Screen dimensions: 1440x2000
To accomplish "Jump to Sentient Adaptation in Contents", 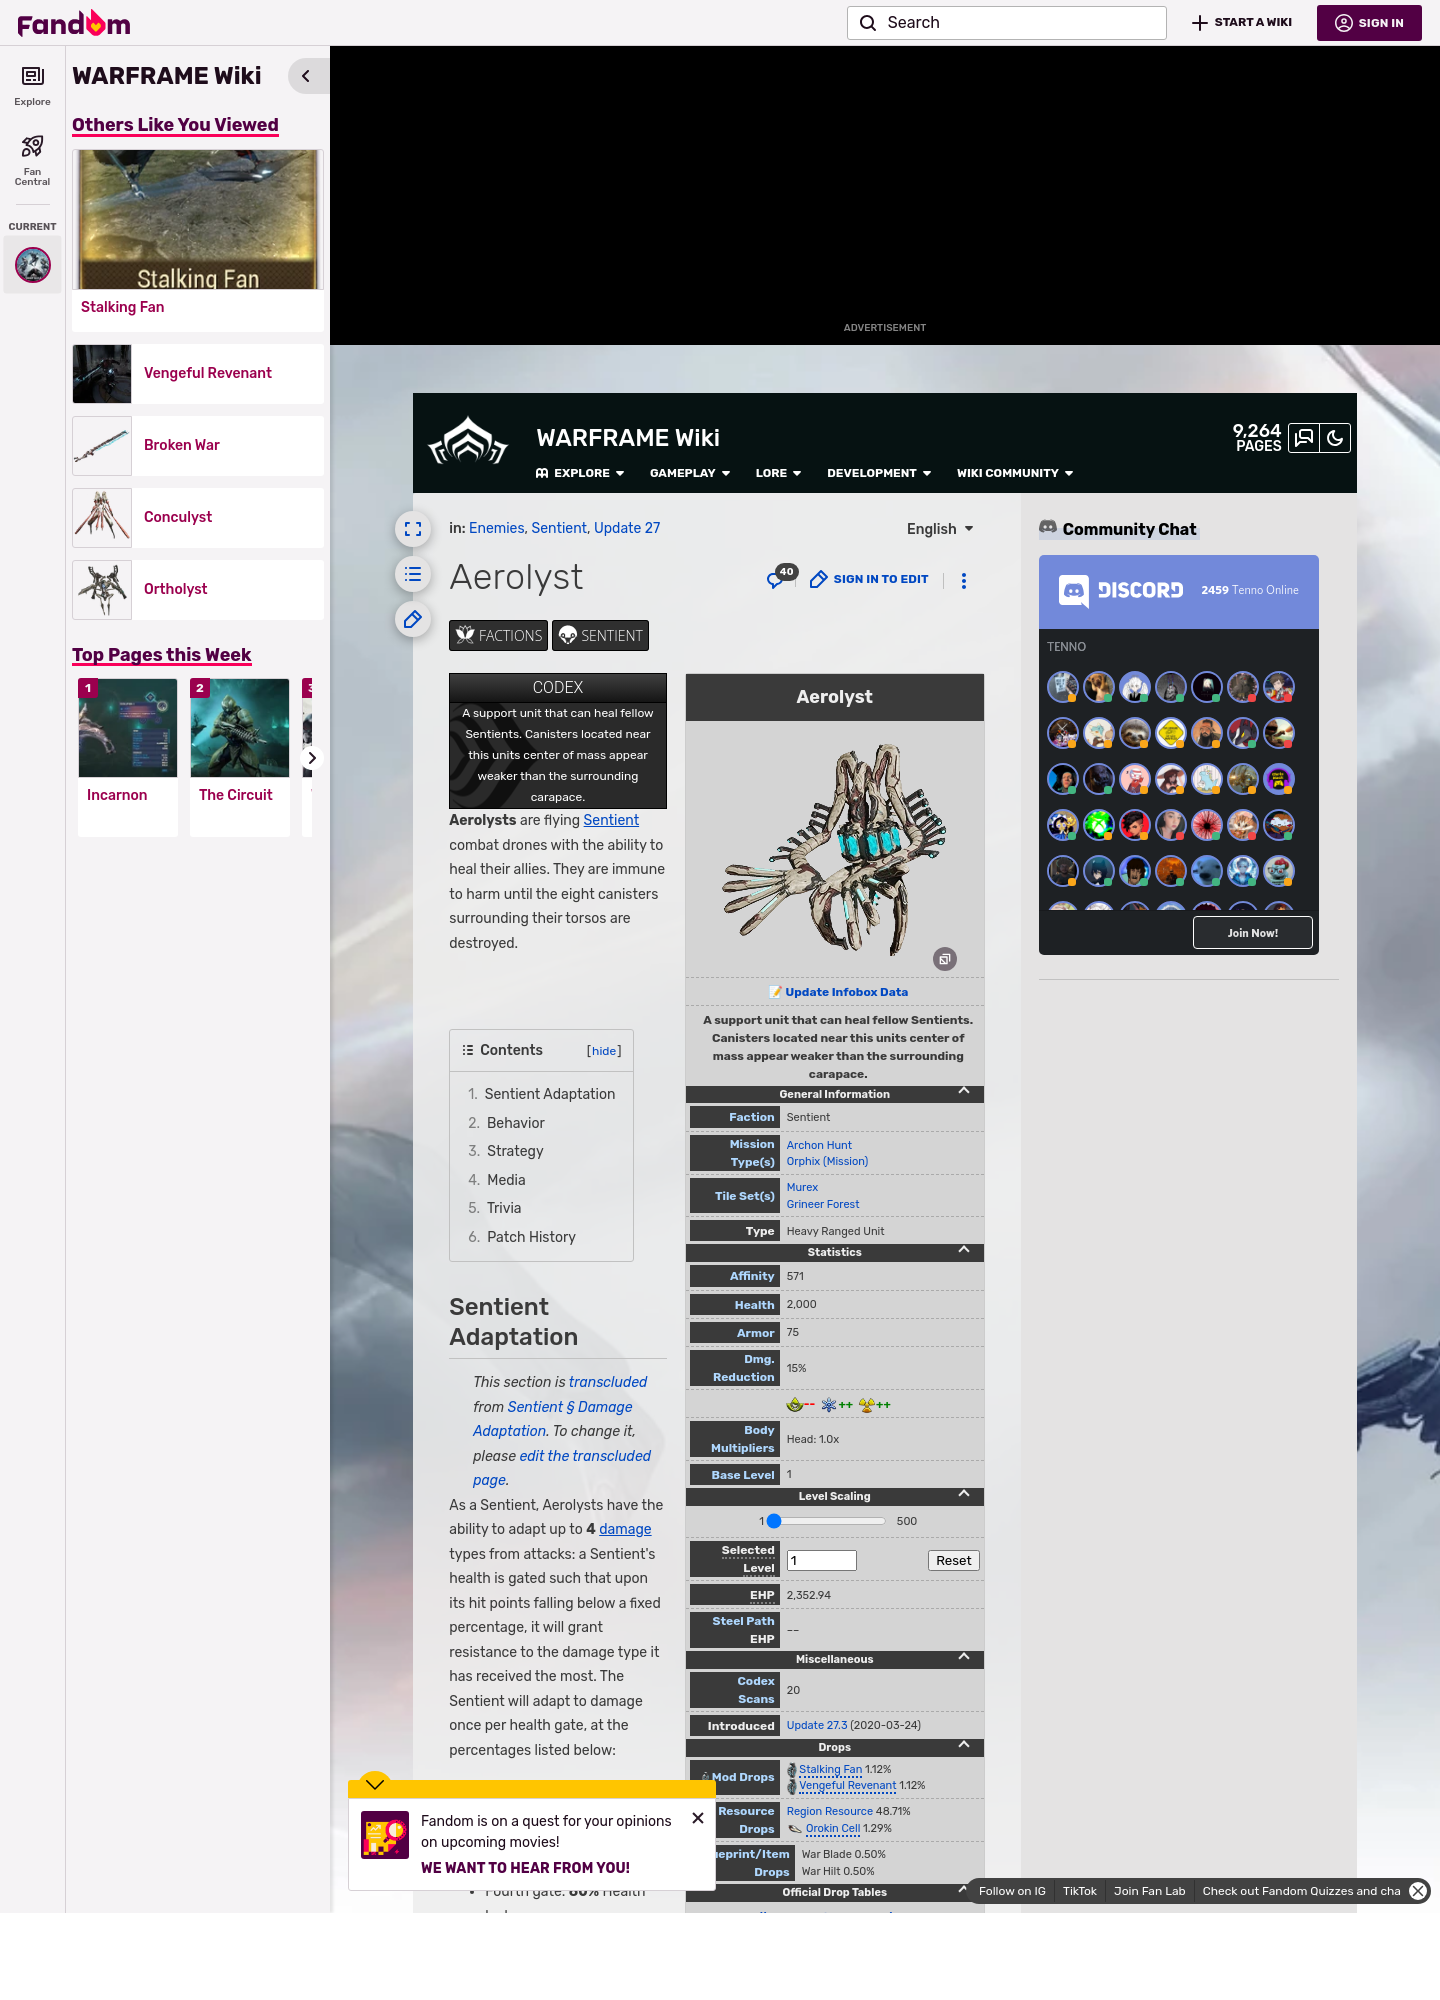I will (x=550, y=1094).
